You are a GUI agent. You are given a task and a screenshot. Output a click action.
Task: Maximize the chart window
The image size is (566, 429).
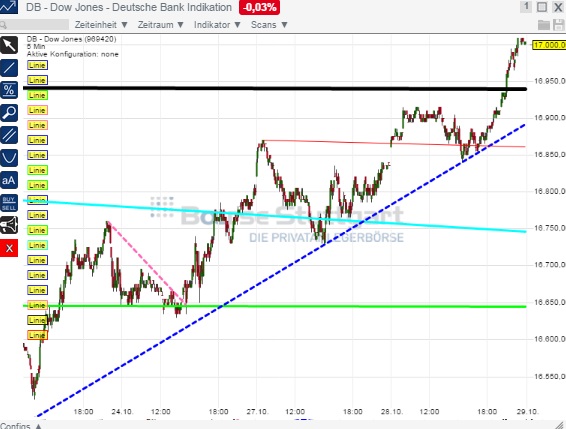(542, 7)
